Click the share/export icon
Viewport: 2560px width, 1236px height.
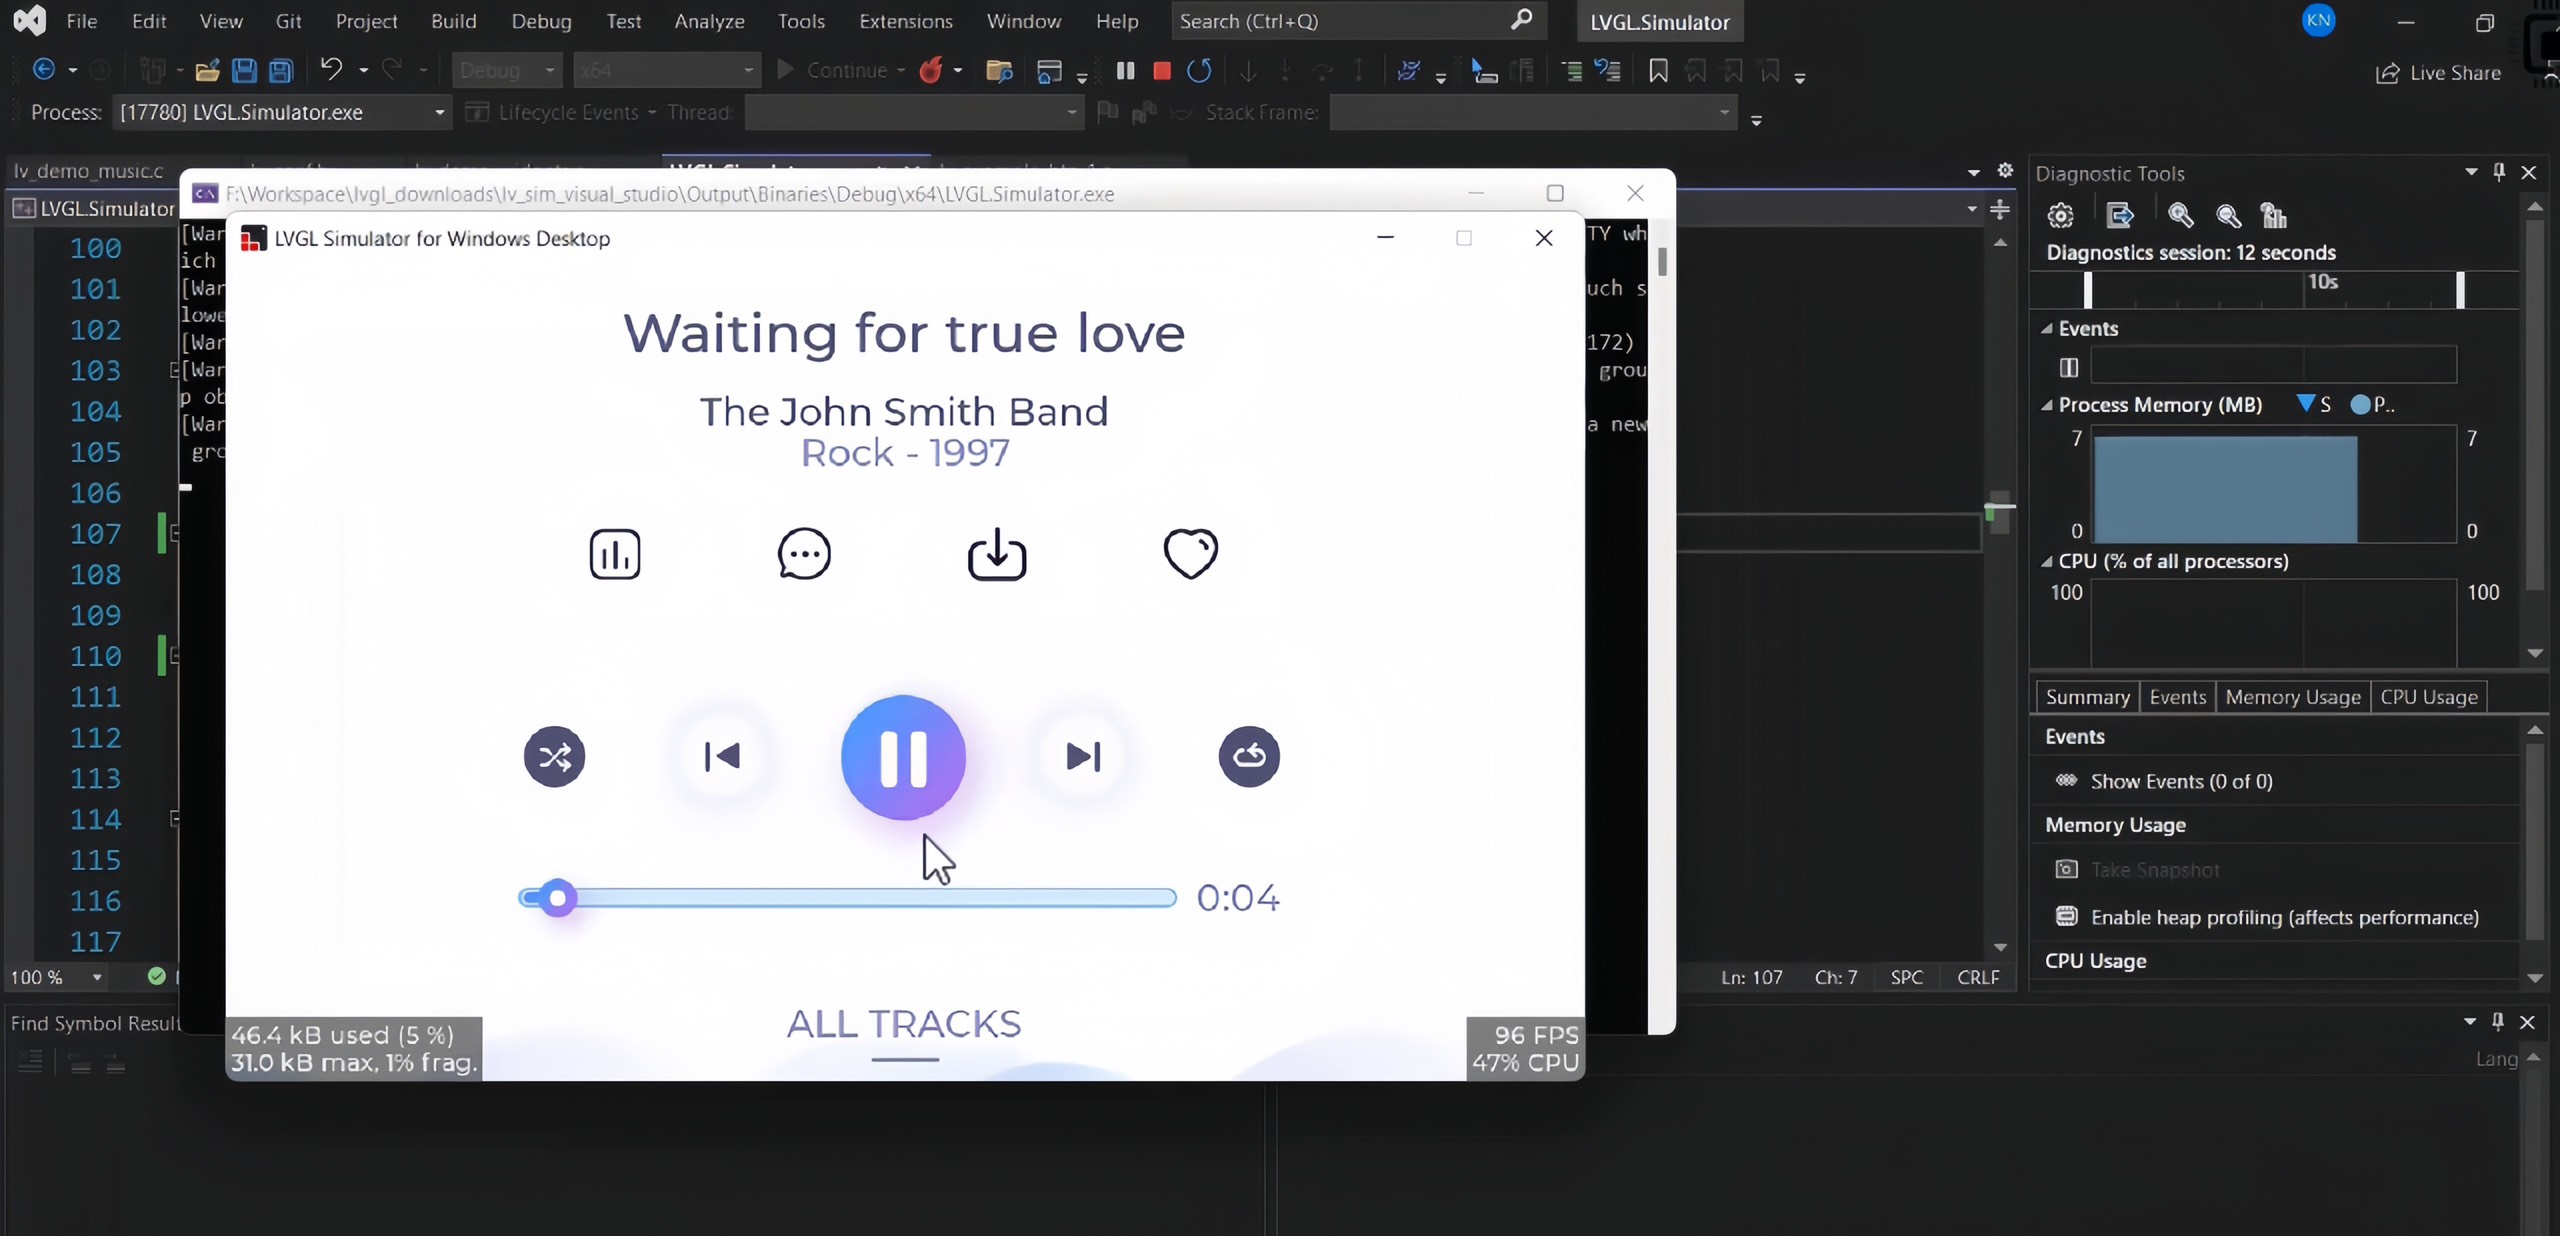click(x=996, y=554)
